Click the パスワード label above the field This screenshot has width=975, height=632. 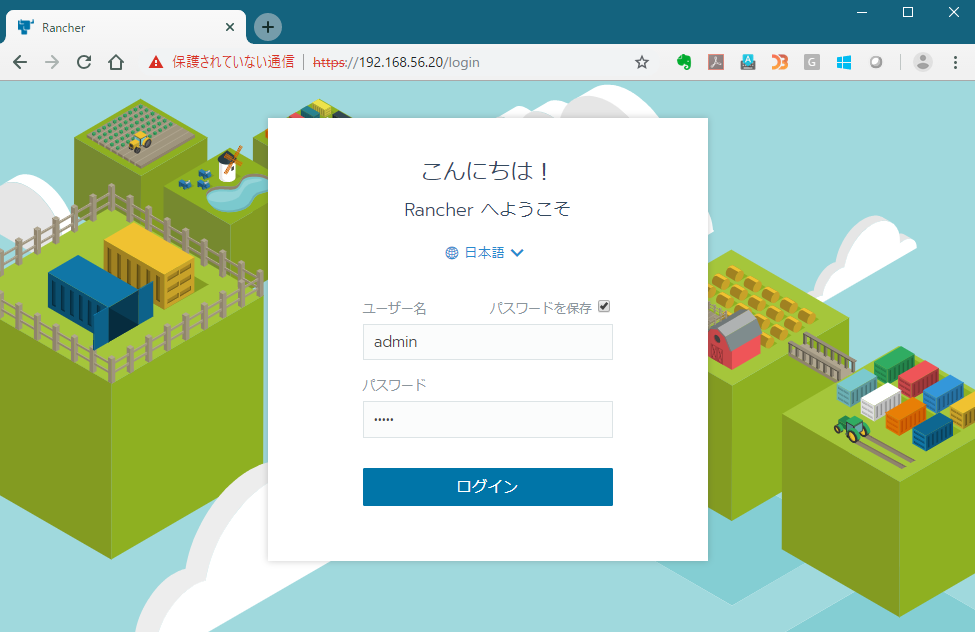[x=394, y=385]
